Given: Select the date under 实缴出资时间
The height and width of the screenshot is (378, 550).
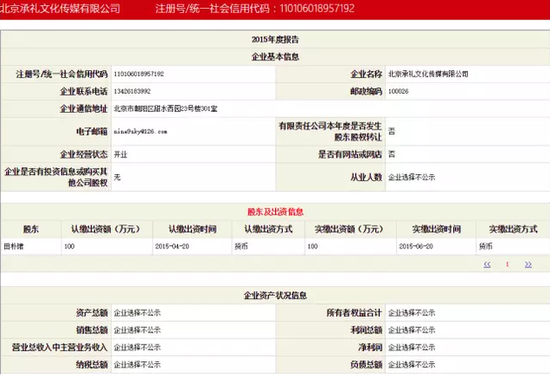Looking at the screenshot, I should click(416, 247).
